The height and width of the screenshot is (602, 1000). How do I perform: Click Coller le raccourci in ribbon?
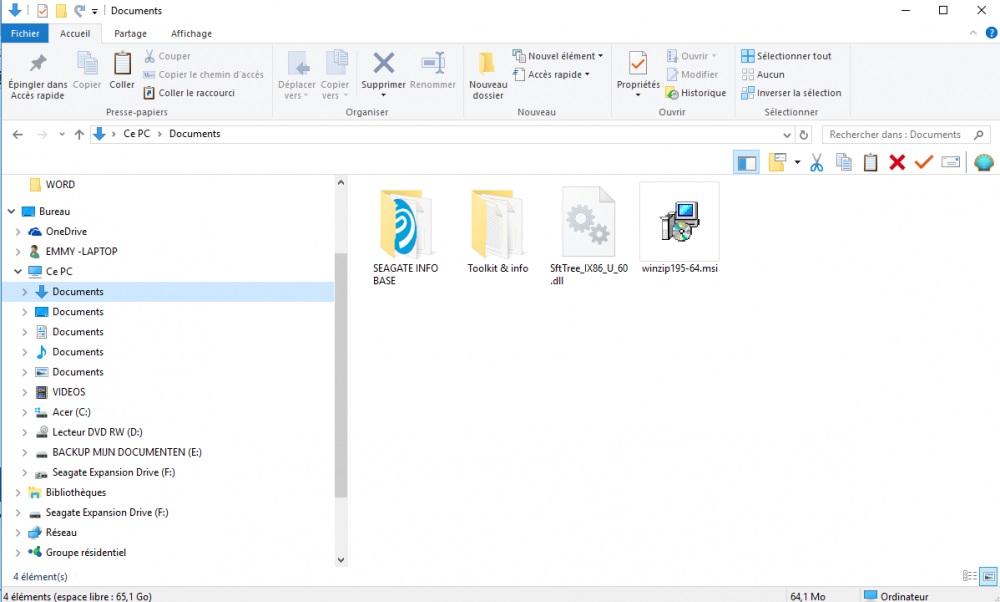click(x=189, y=93)
